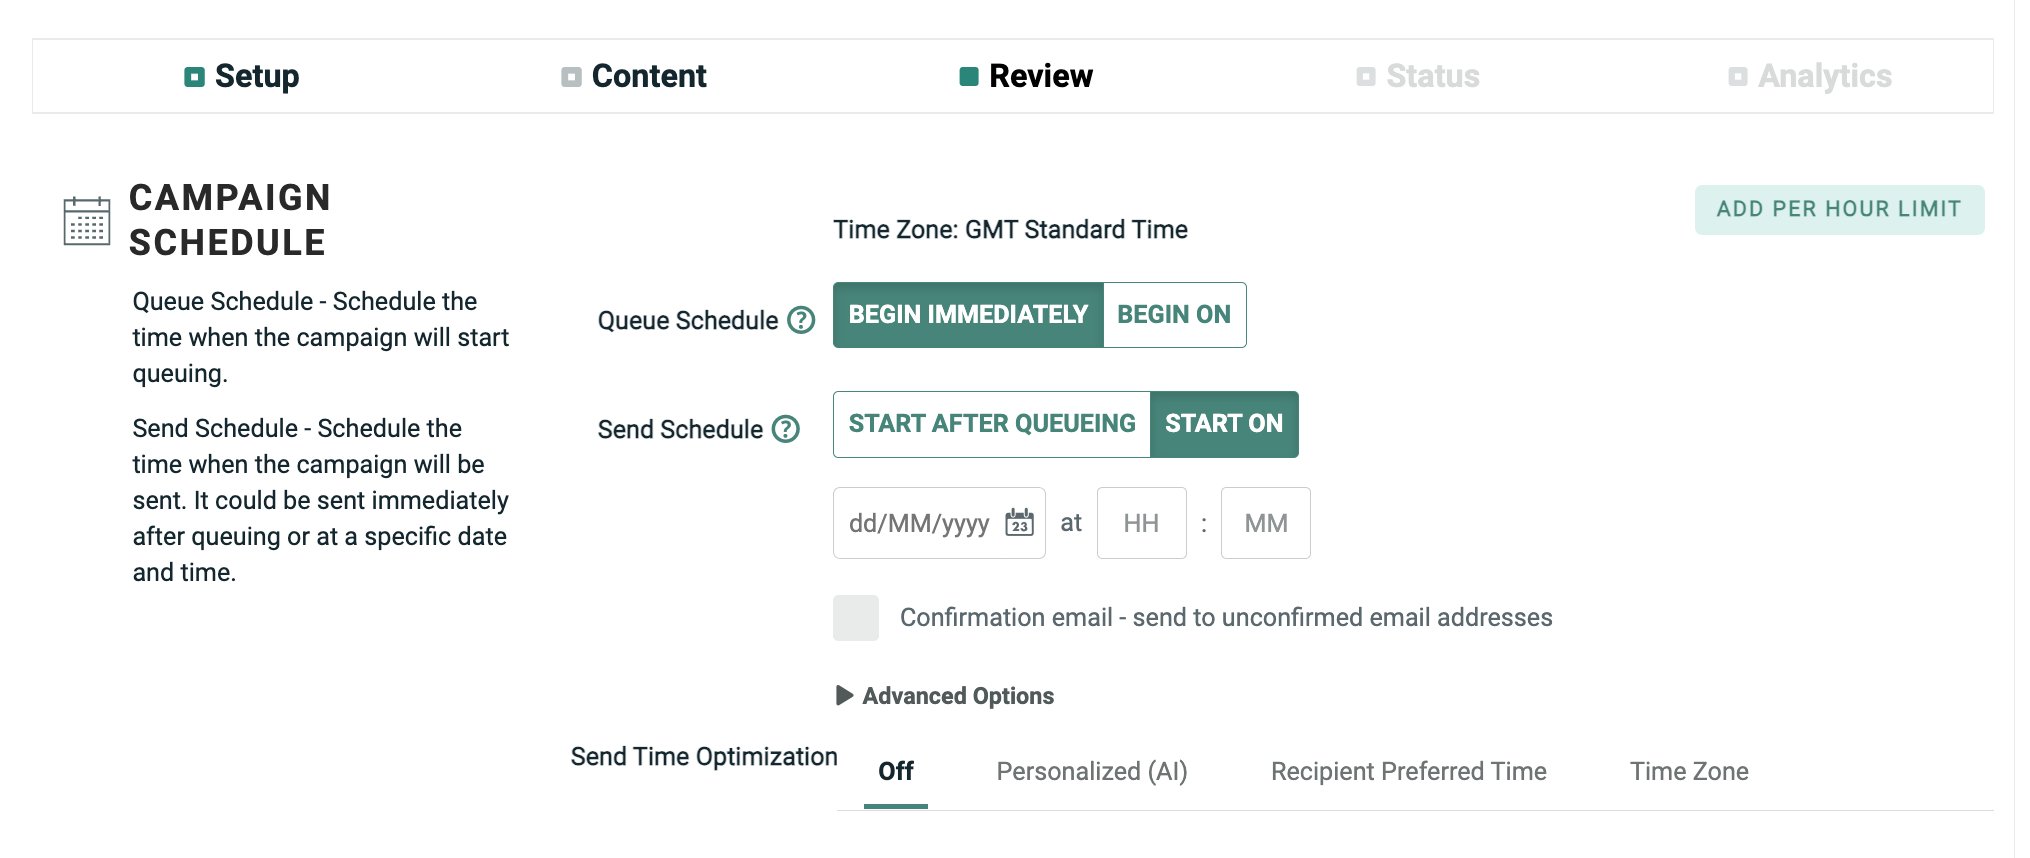Select the Personalized (AI) optimization tab
This screenshot has width=2030, height=858.
click(x=1091, y=772)
